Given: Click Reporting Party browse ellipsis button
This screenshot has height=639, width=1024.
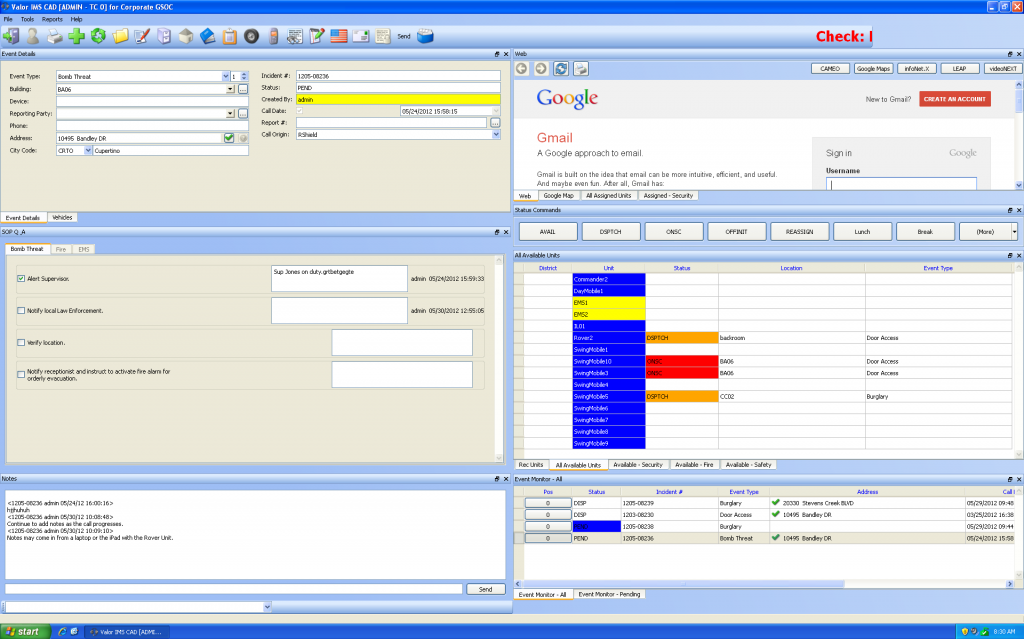Looking at the screenshot, I should pos(243,114).
